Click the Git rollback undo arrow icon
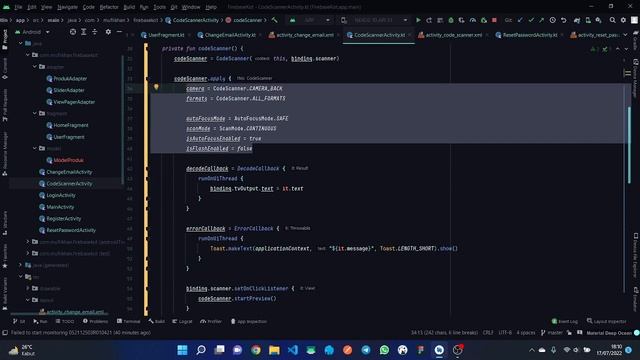 pyautogui.click(x=563, y=20)
